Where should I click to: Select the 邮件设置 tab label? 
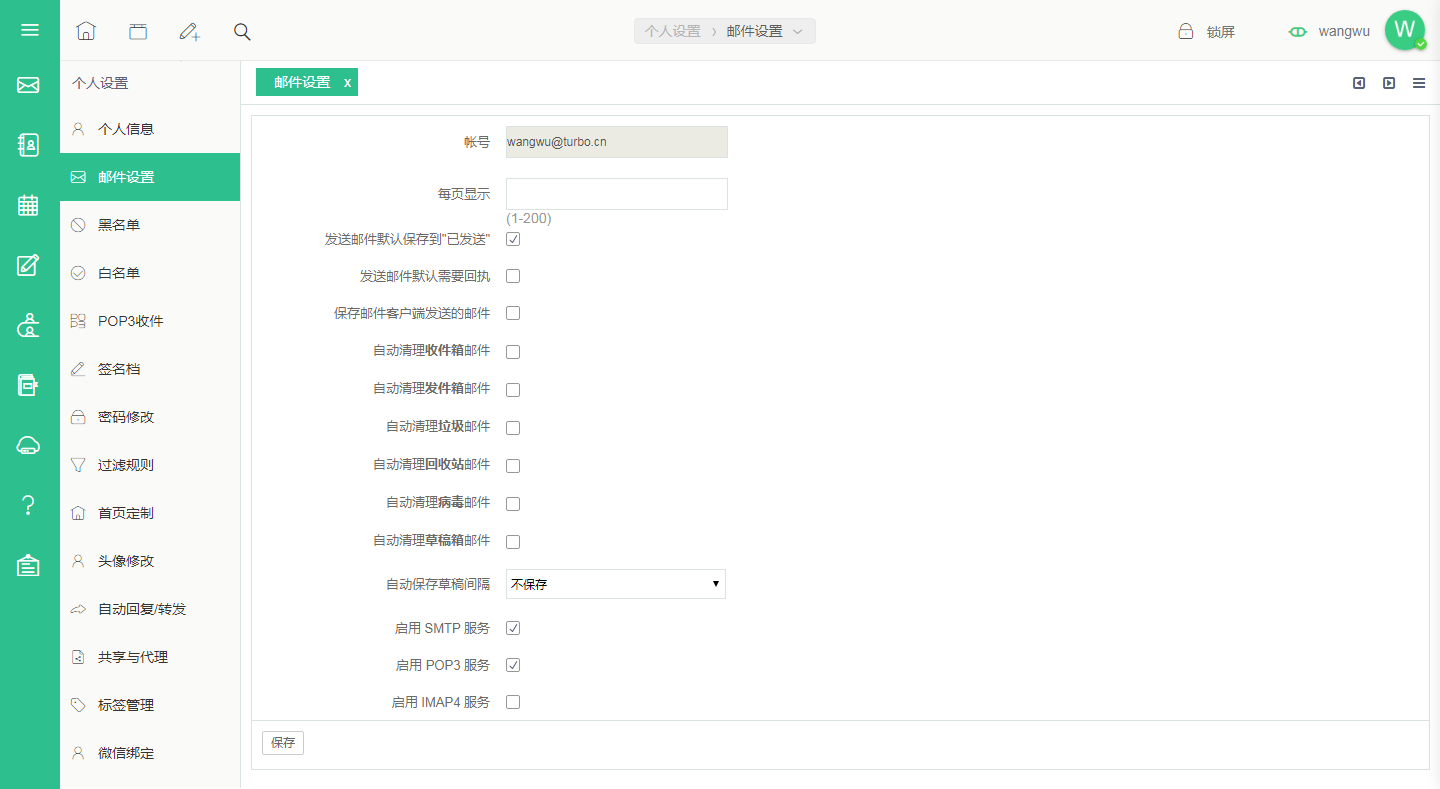point(302,83)
